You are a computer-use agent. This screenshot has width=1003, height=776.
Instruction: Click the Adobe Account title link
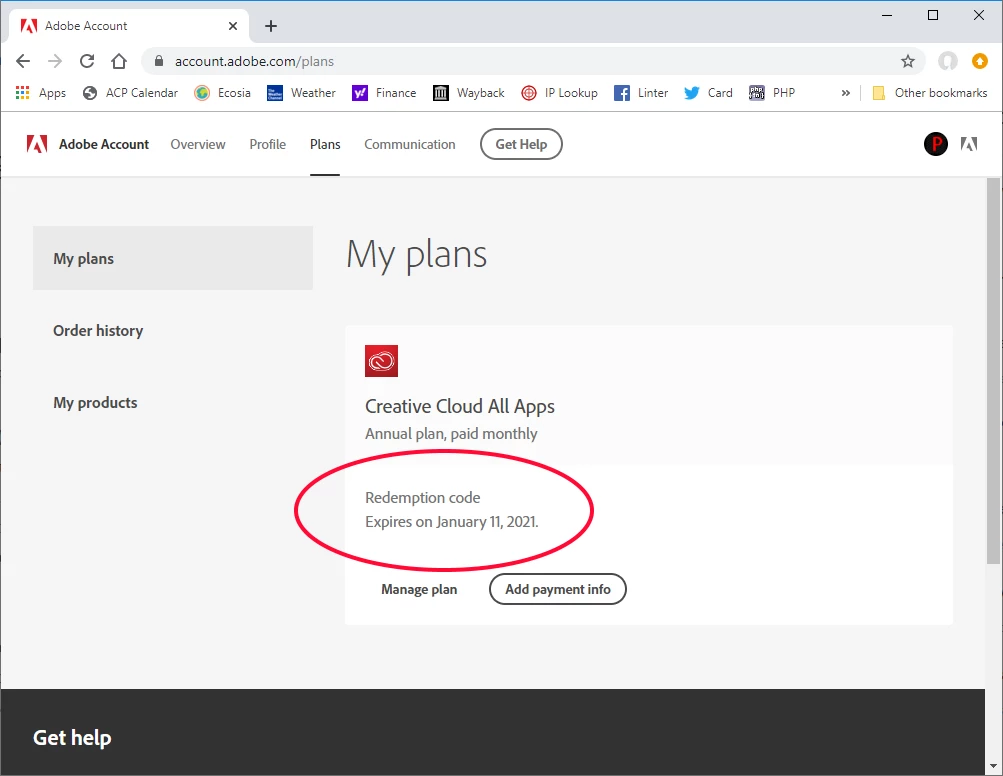[x=104, y=145]
